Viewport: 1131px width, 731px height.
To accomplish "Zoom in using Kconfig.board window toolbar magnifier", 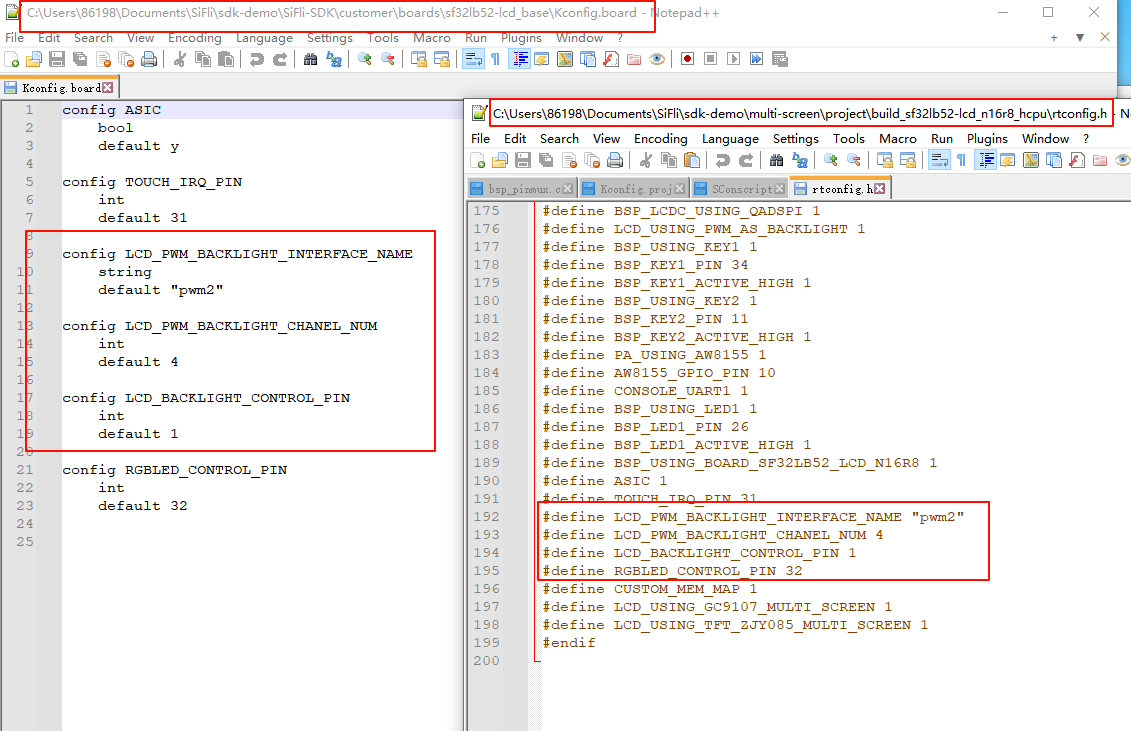I will click(x=364, y=59).
